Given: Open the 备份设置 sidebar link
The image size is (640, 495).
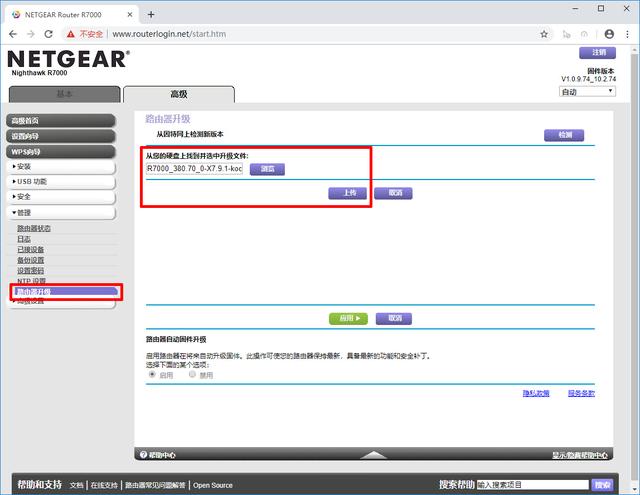Looking at the screenshot, I should coord(30,260).
